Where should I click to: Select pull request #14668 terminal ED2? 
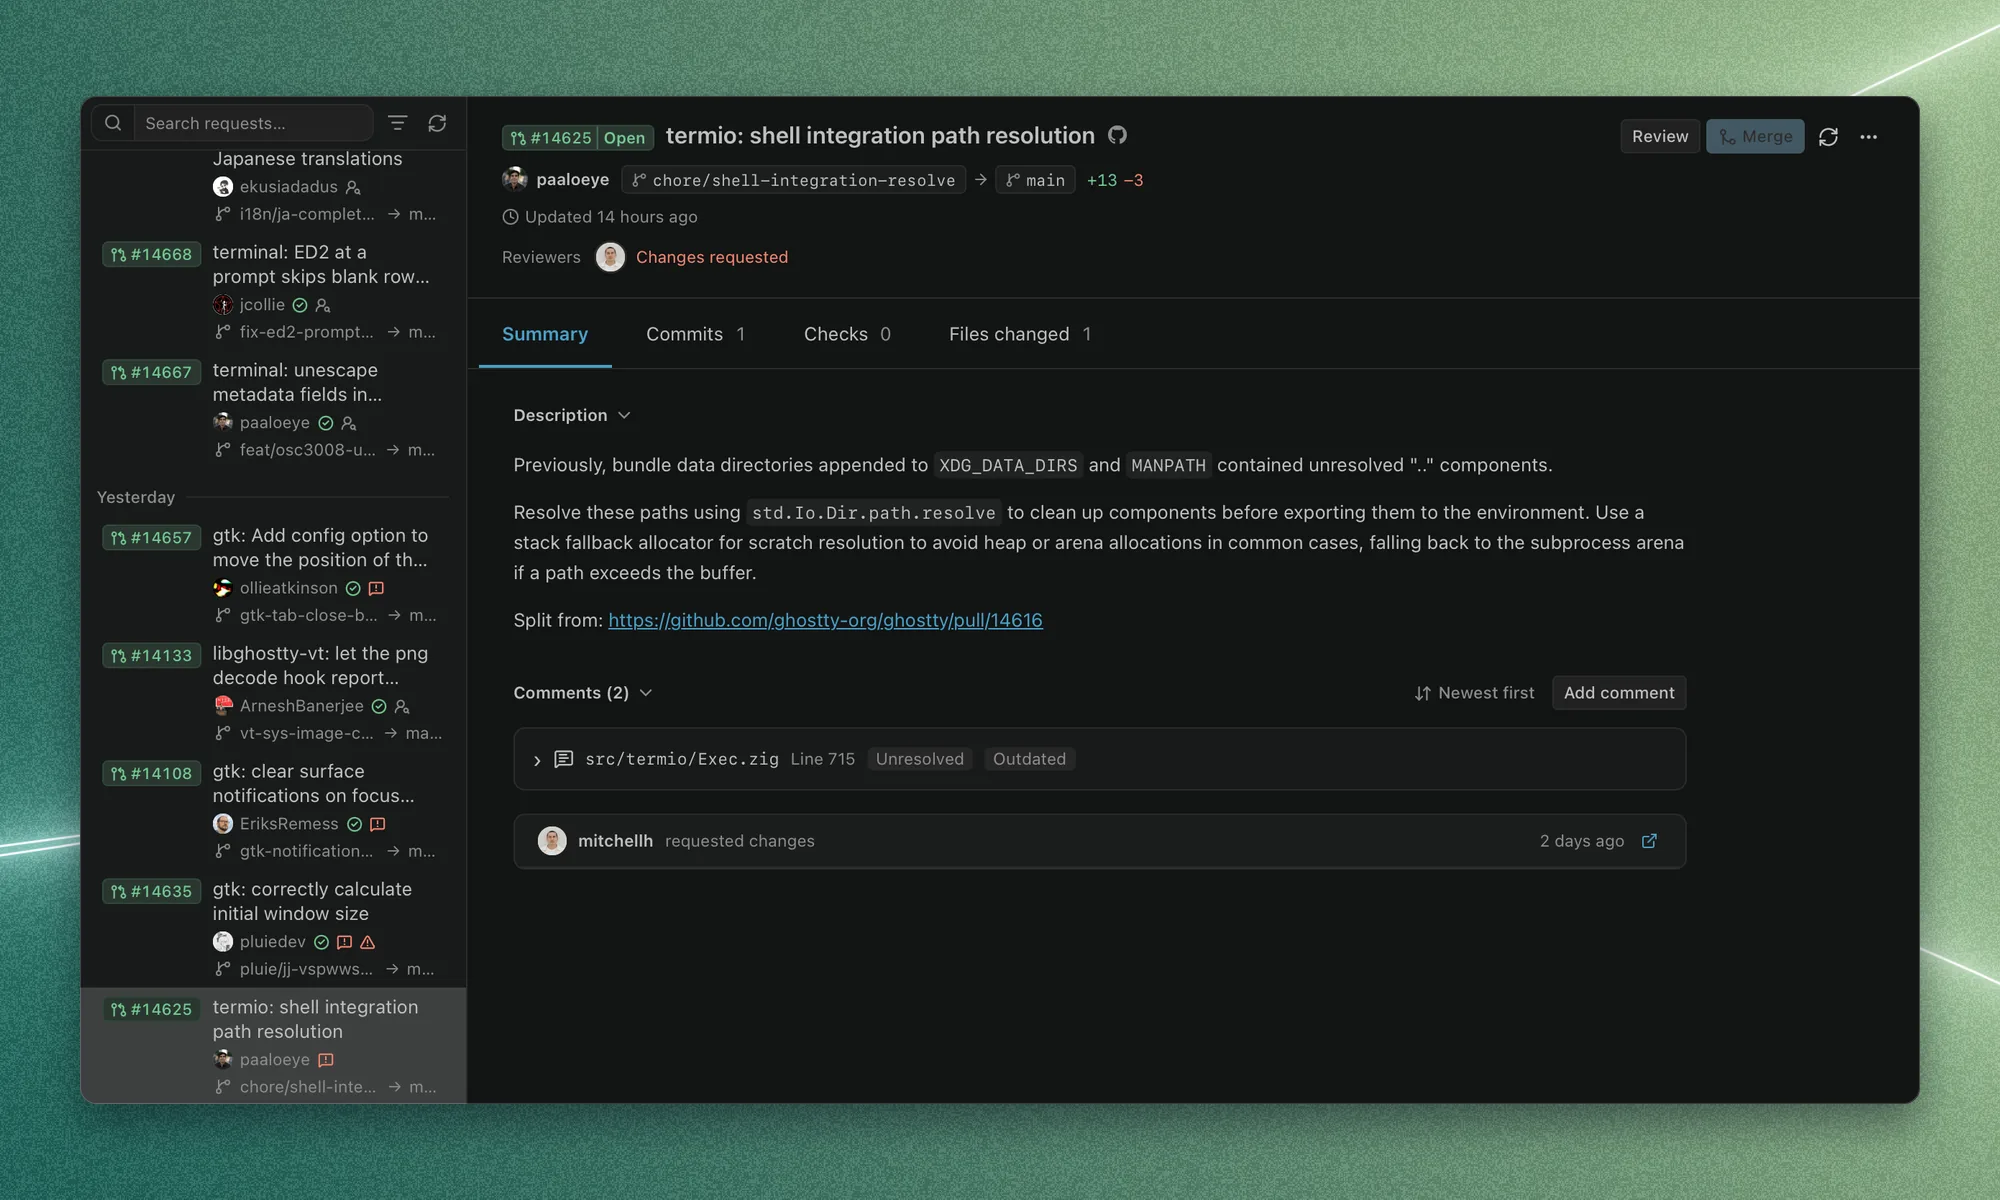273,291
